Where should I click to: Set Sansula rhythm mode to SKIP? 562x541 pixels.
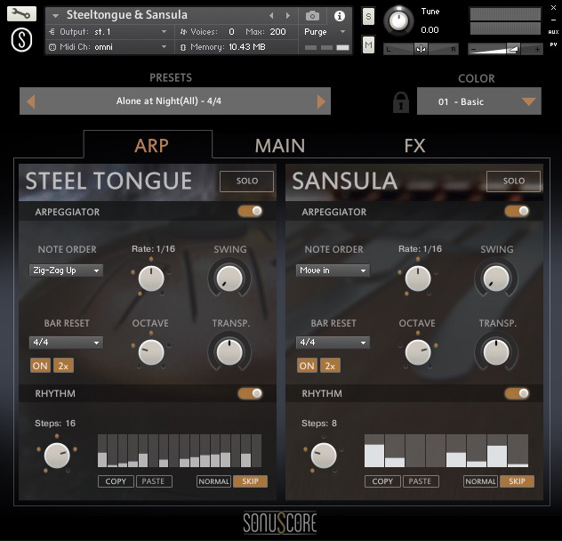(517, 481)
